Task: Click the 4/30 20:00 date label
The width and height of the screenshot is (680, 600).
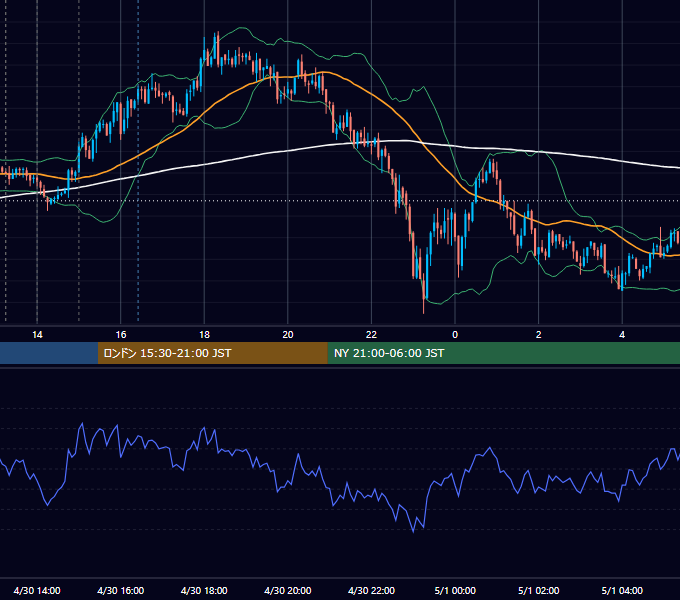Action: click(x=288, y=590)
